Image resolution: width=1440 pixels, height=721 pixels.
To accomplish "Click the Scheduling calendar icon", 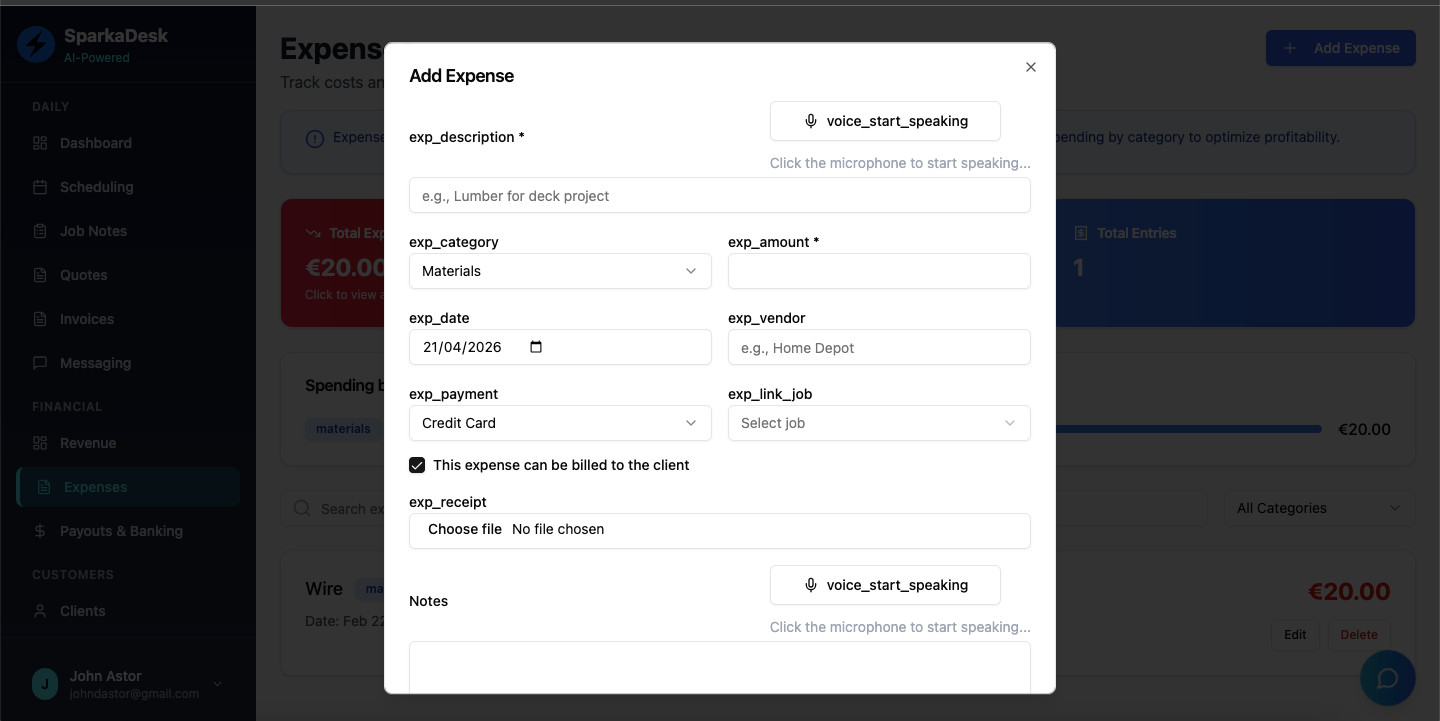I will pyautogui.click(x=40, y=187).
